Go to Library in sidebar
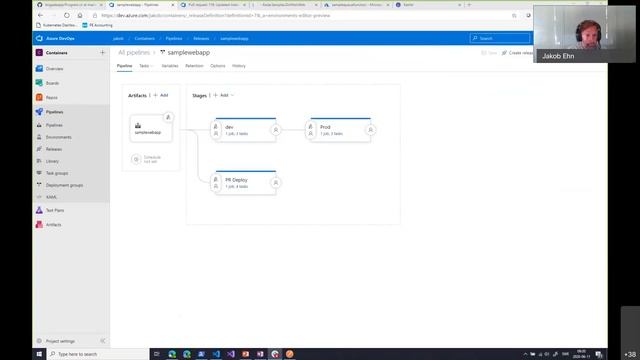 click(52, 161)
